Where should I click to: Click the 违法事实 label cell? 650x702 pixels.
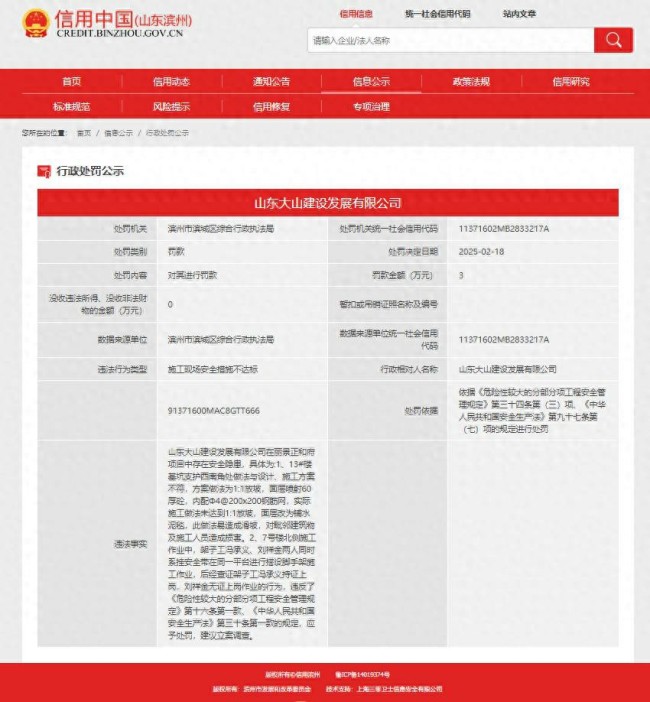tap(97, 544)
